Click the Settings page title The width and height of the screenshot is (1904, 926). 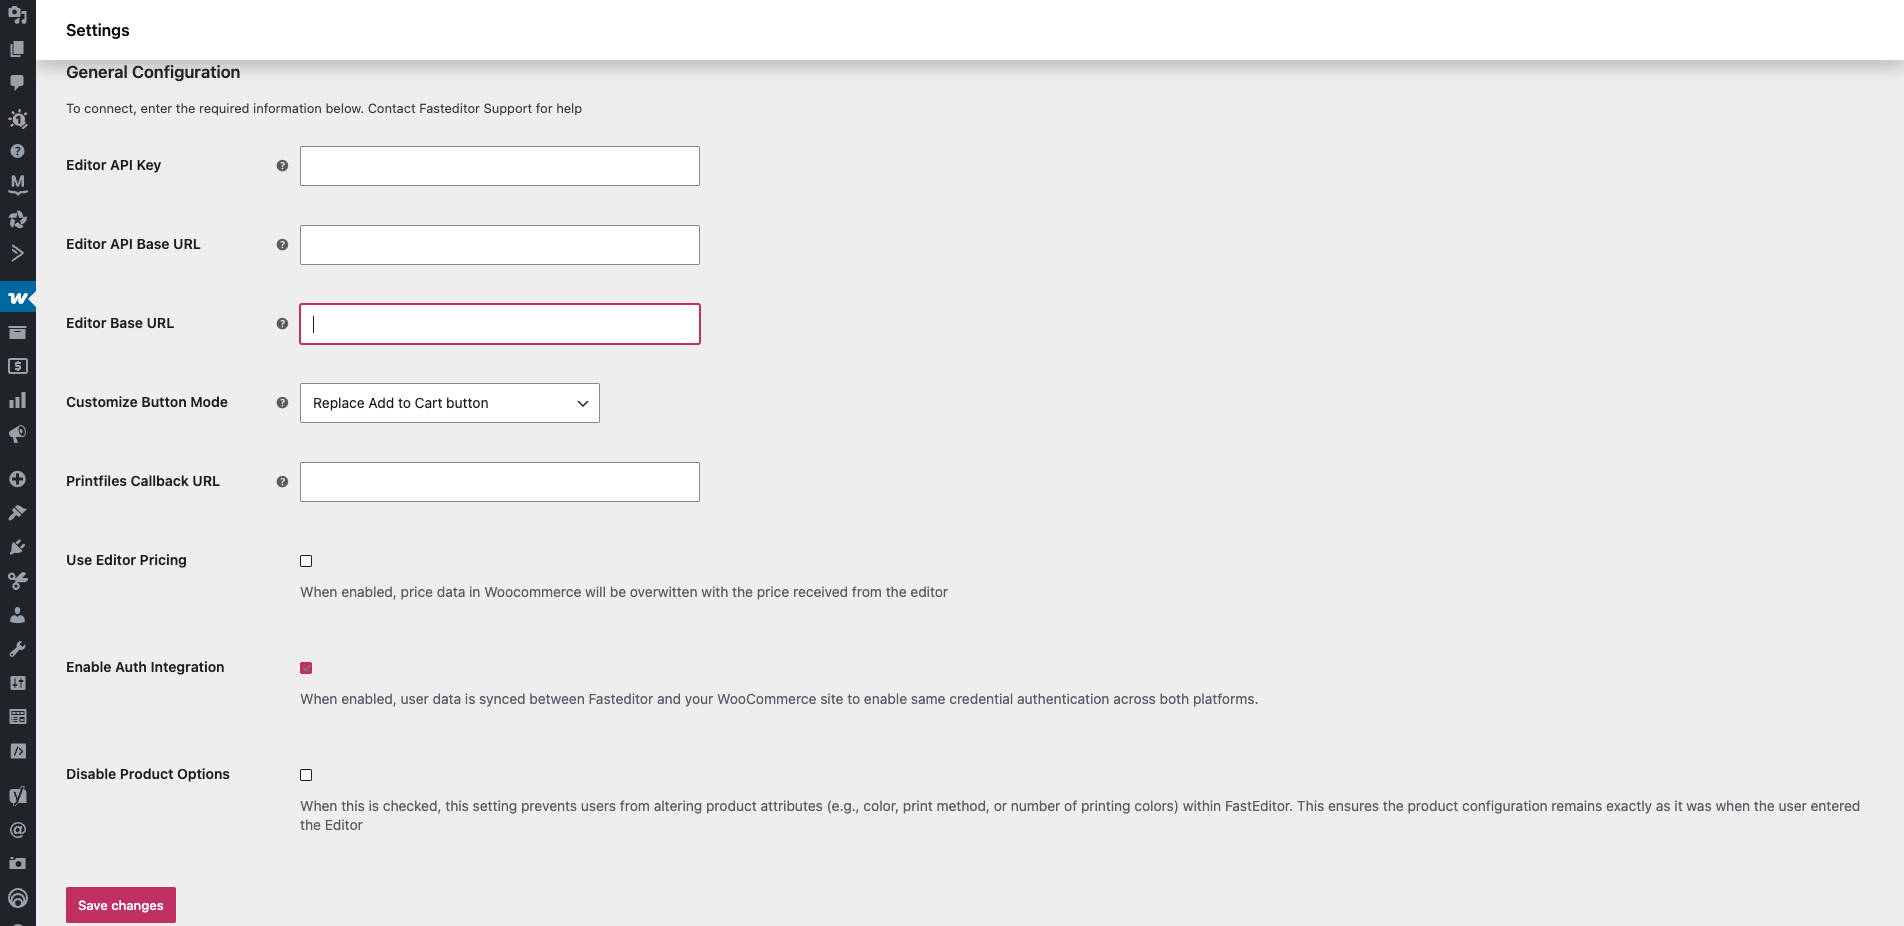pyautogui.click(x=98, y=30)
